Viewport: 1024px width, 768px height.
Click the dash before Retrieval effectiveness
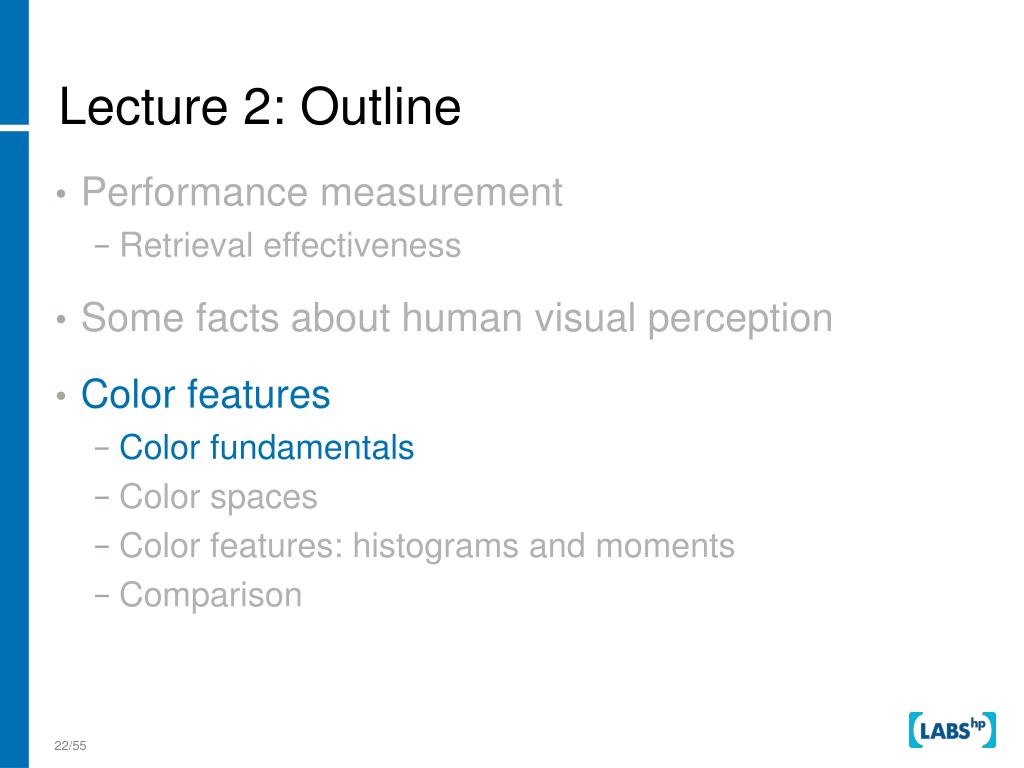[x=102, y=247]
